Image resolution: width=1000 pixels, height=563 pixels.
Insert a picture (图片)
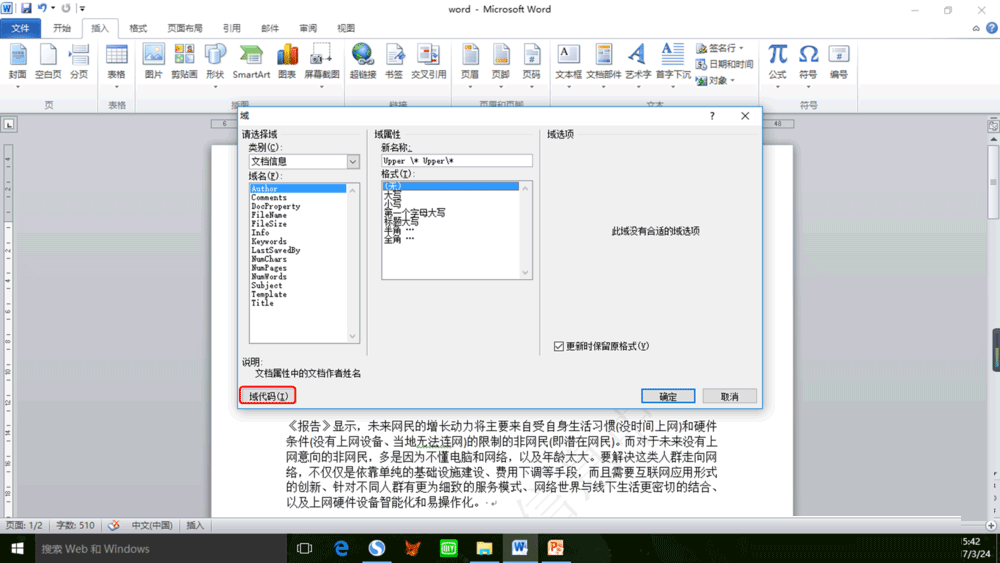point(154,62)
